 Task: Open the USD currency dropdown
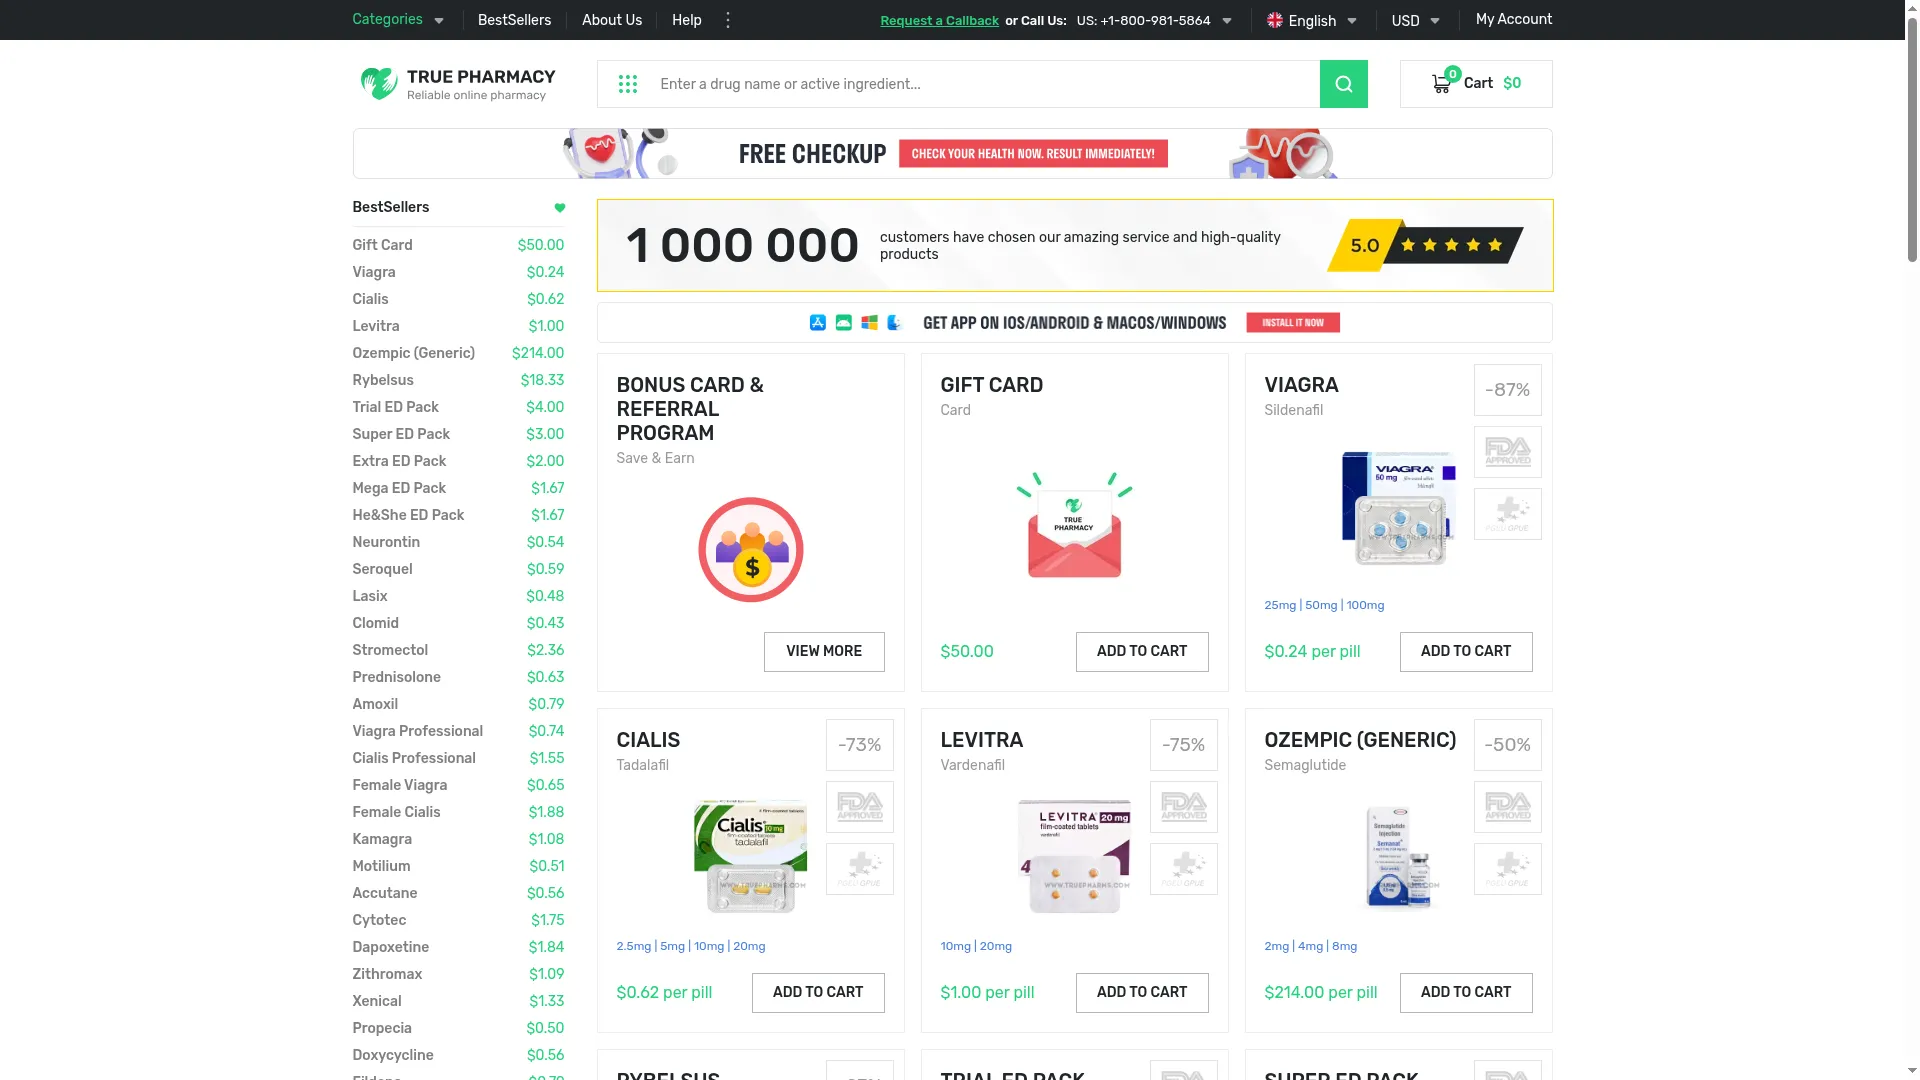click(x=1415, y=21)
